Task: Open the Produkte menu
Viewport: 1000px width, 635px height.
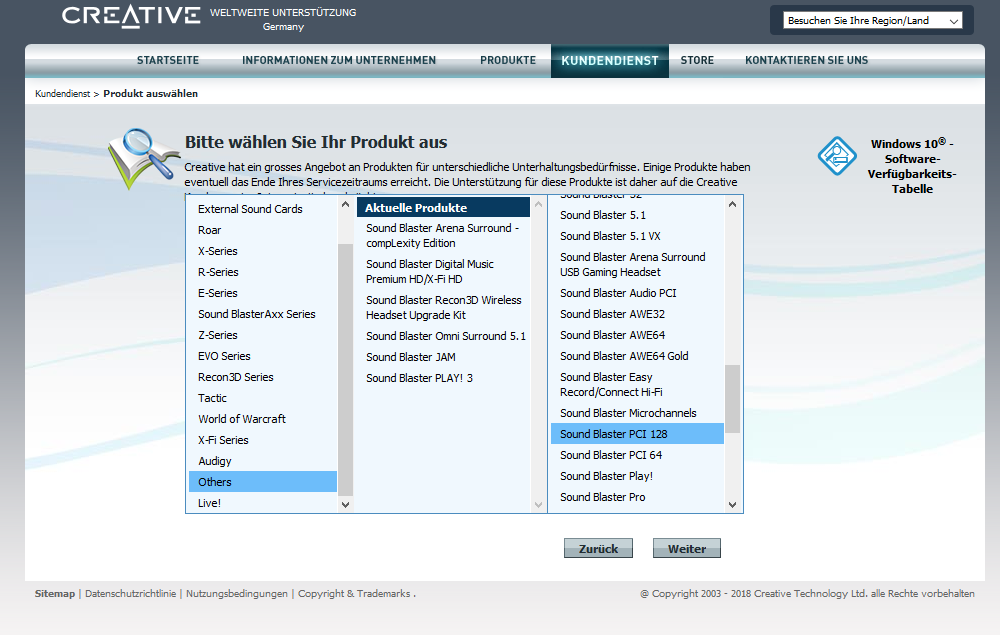Action: 508,60
